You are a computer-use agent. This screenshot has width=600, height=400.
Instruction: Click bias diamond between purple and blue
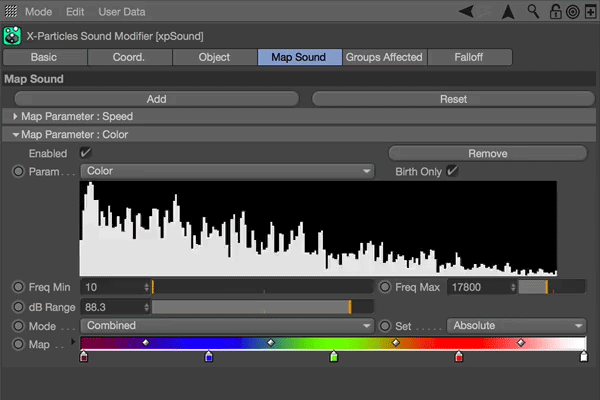coord(146,342)
